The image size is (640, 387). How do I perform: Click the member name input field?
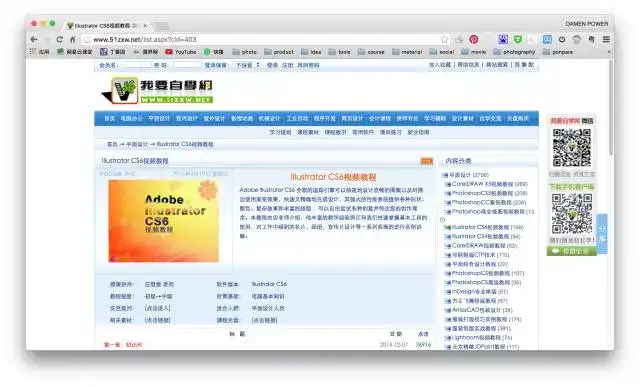(x=135, y=65)
